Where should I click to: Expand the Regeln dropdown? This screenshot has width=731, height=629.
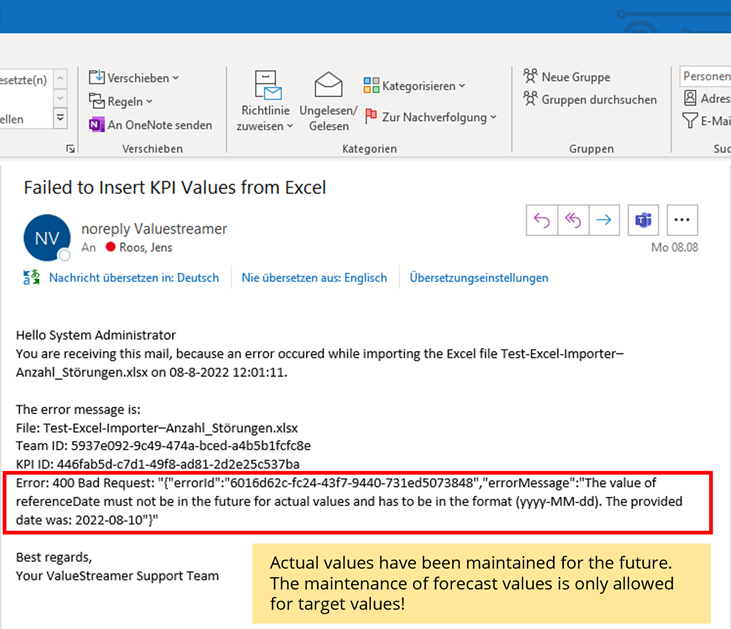click(122, 101)
